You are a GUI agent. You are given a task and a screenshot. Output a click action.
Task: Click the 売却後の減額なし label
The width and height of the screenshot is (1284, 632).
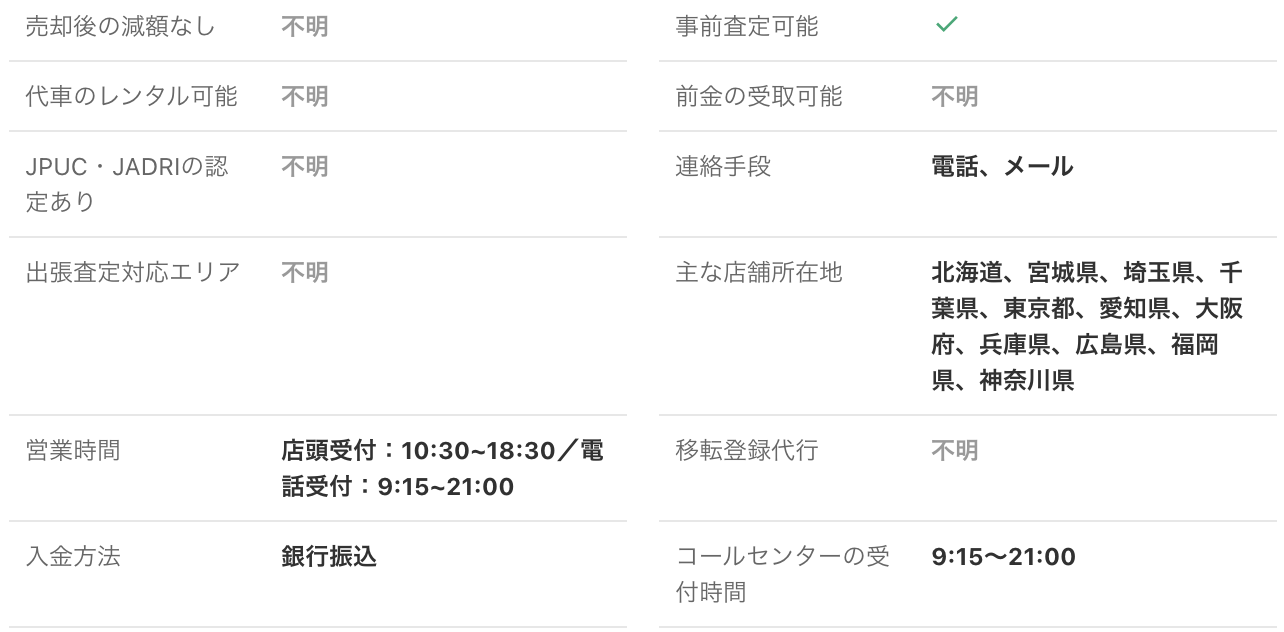(120, 27)
